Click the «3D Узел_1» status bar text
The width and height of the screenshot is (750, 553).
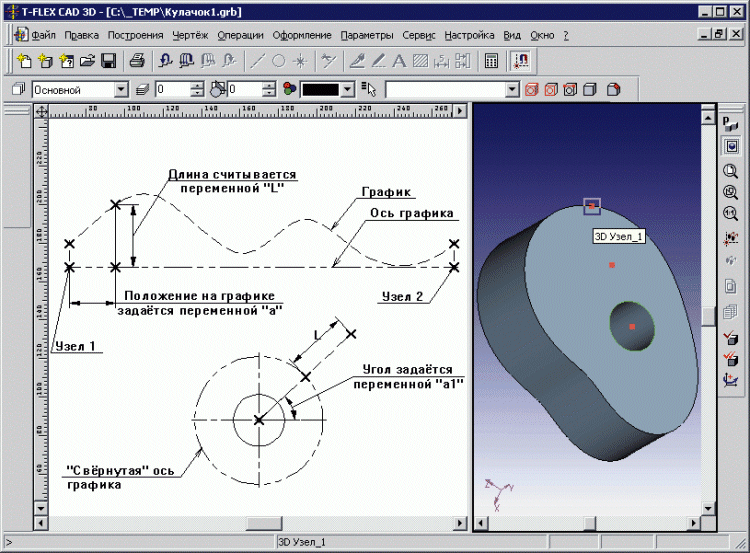[x=302, y=542]
